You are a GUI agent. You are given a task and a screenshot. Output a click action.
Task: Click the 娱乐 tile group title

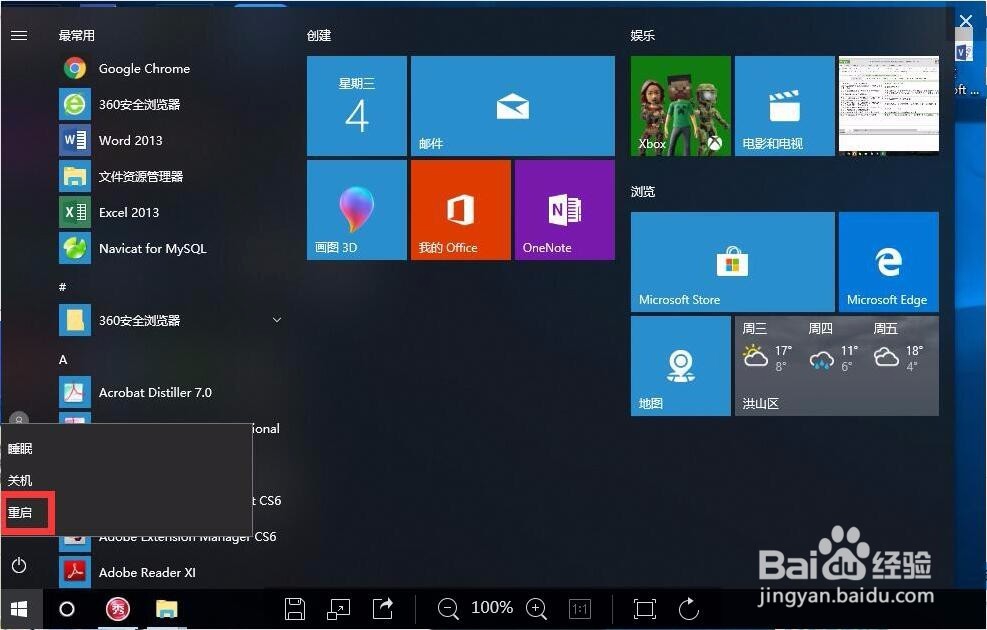coord(643,35)
